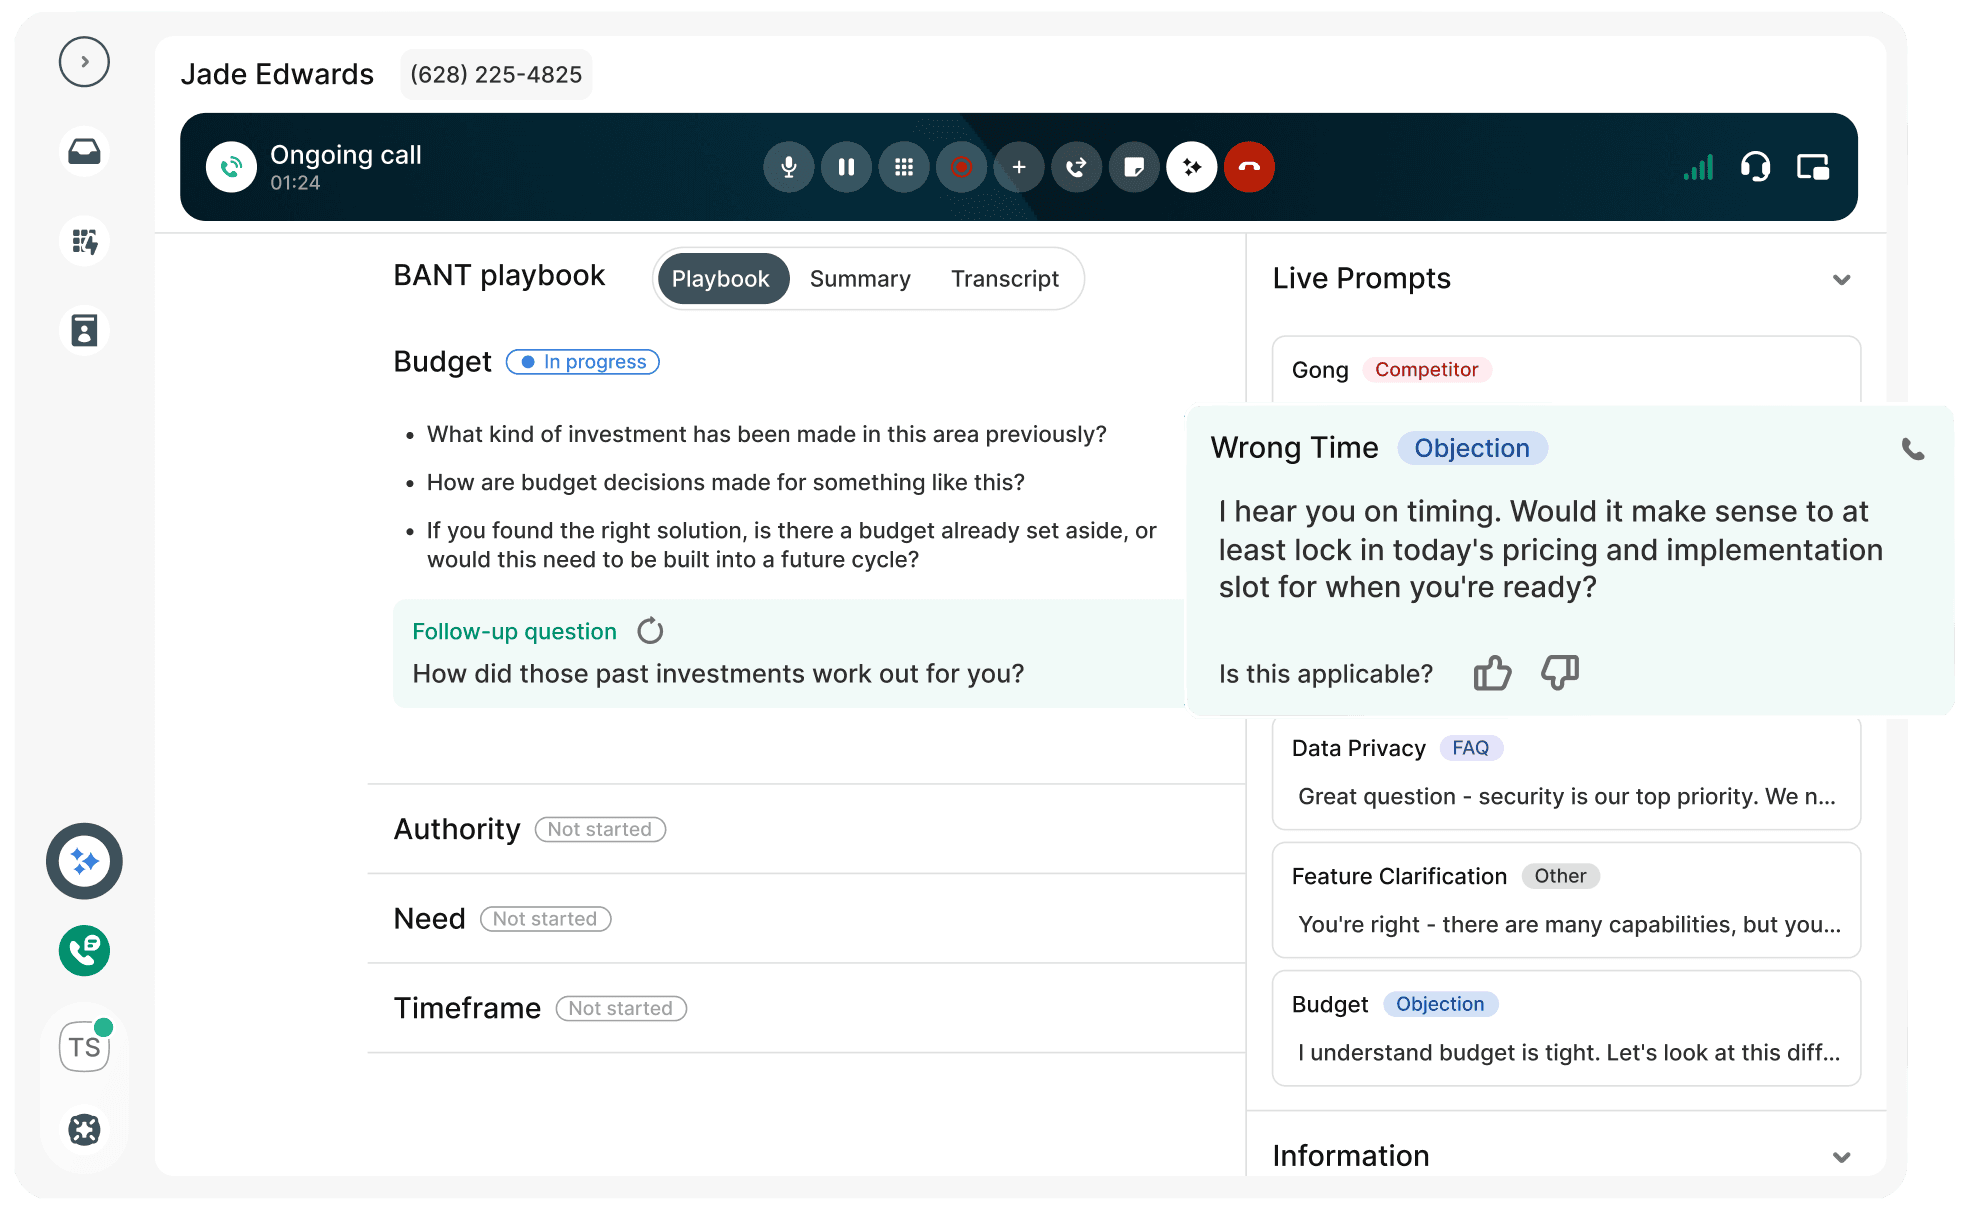1968x1222 pixels.
Task: Open the dial keypad icon
Action: (904, 167)
